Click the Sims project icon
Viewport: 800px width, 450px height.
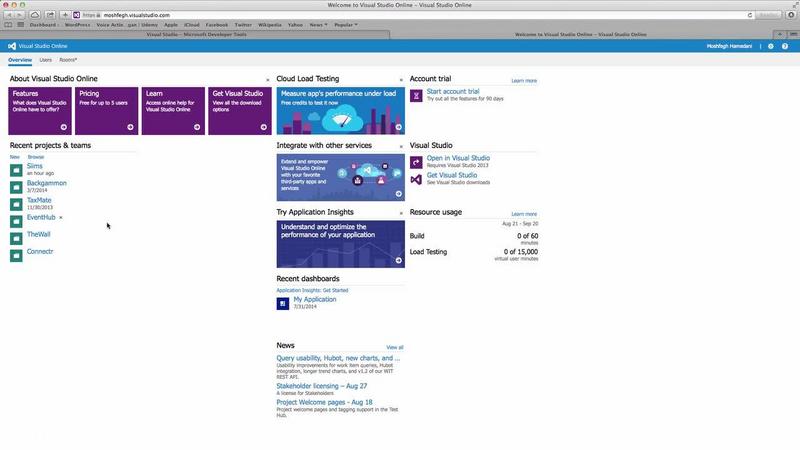click(16, 170)
